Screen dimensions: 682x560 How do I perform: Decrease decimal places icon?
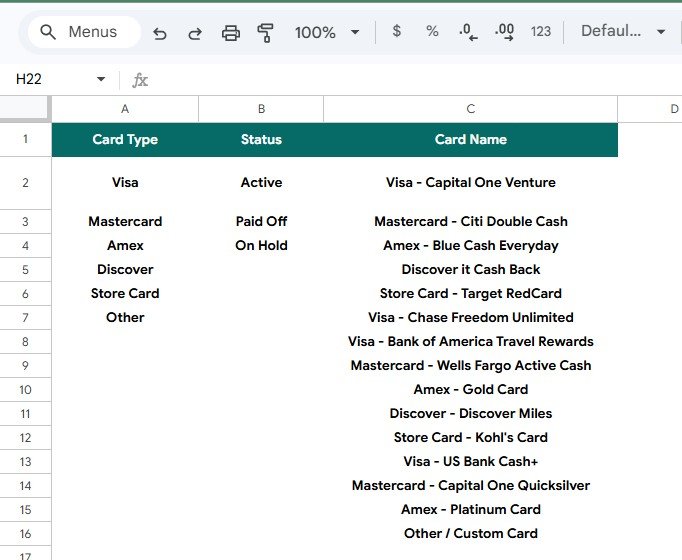[x=468, y=32]
